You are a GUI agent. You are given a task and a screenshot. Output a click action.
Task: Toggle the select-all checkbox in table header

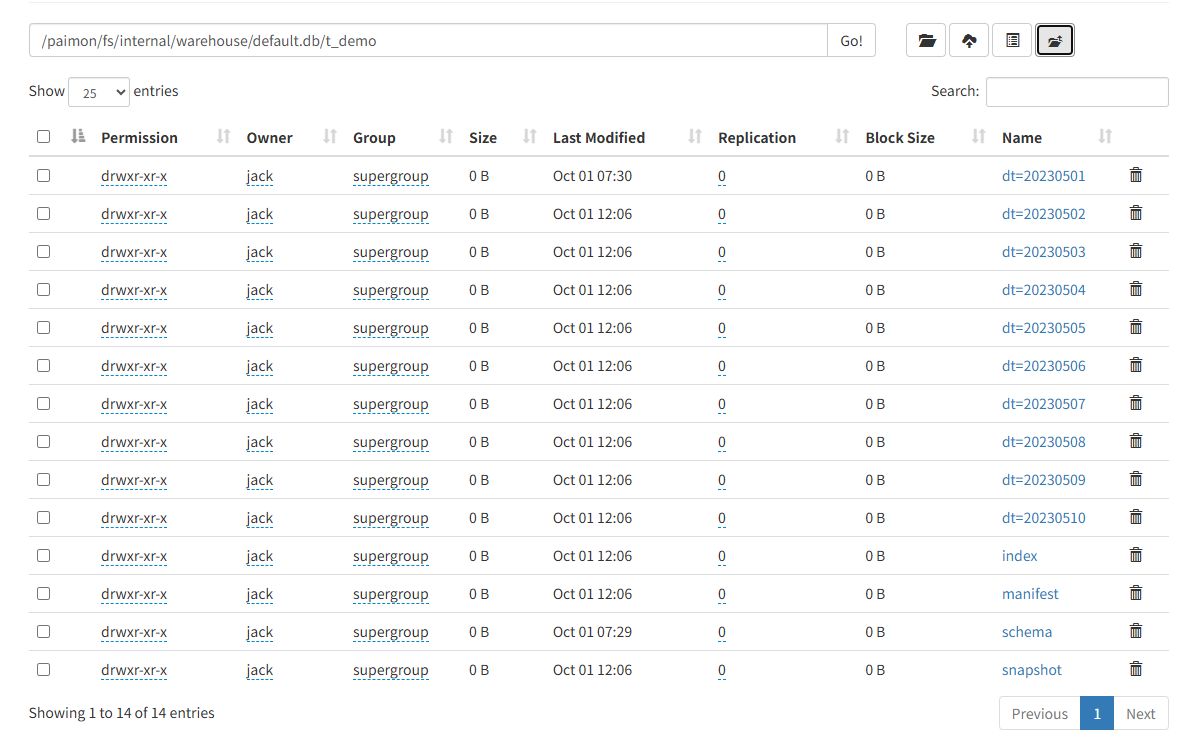tap(43, 137)
